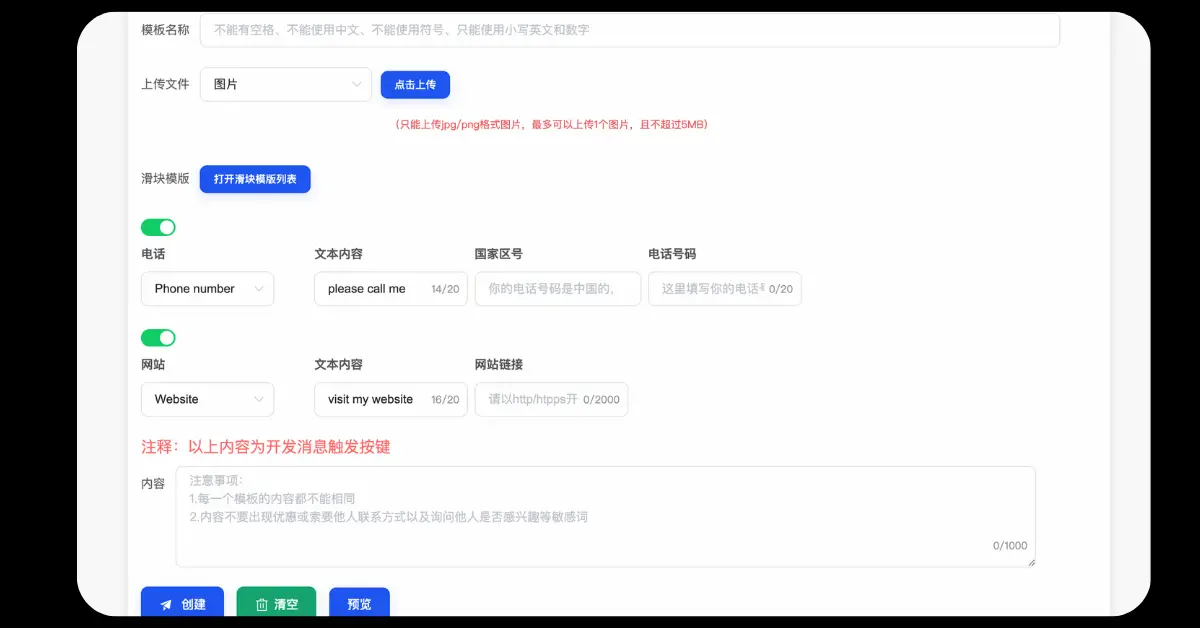Click chevron arrow in Phone number dropdown
Viewport: 1200px width, 628px height.
259,289
